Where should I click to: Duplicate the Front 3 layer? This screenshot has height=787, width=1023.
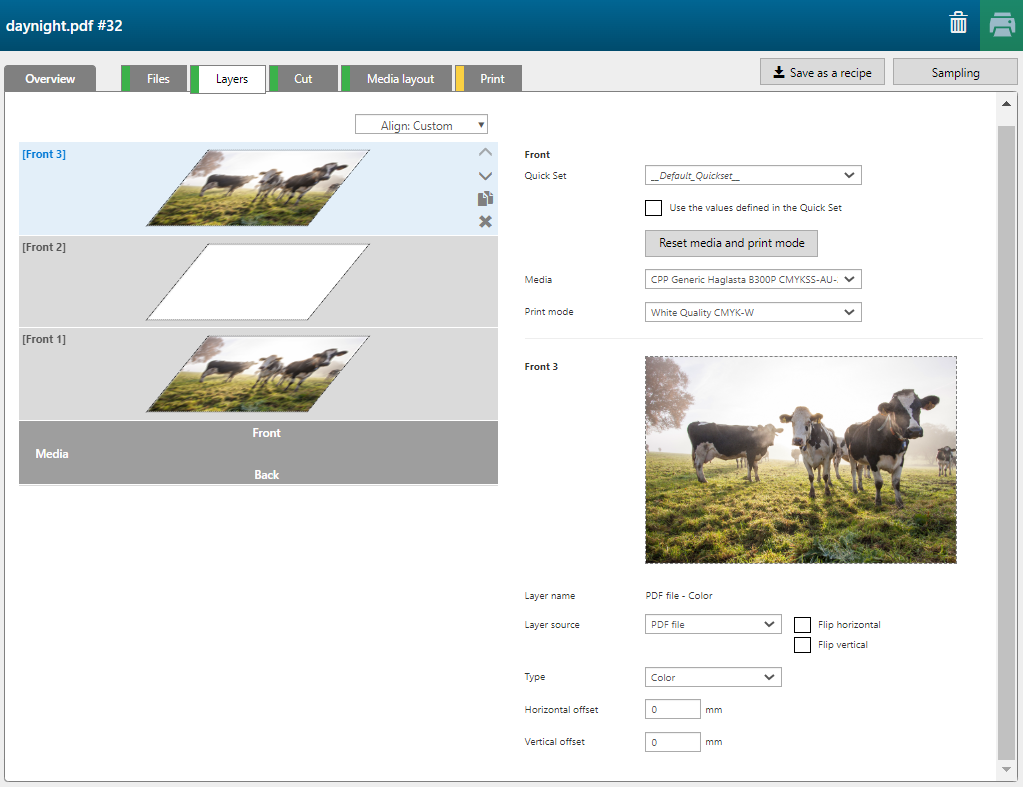click(485, 199)
